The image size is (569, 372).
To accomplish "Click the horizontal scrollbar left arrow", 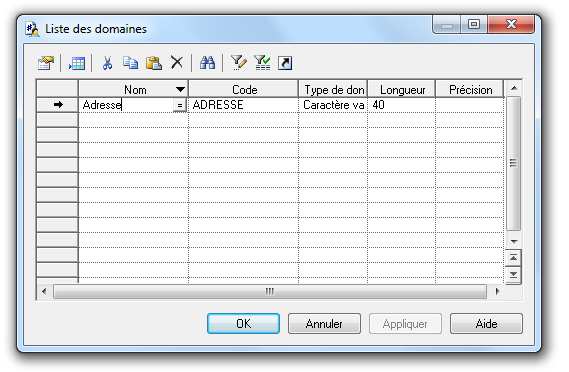I will click(x=44, y=291).
